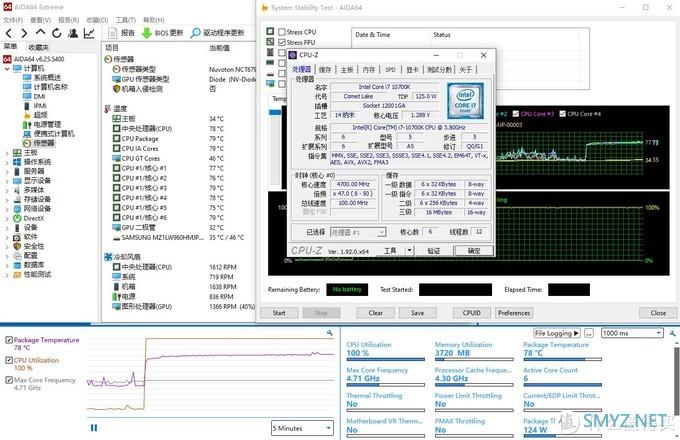Click the wrench icon above the bottom graph

tap(330, 333)
